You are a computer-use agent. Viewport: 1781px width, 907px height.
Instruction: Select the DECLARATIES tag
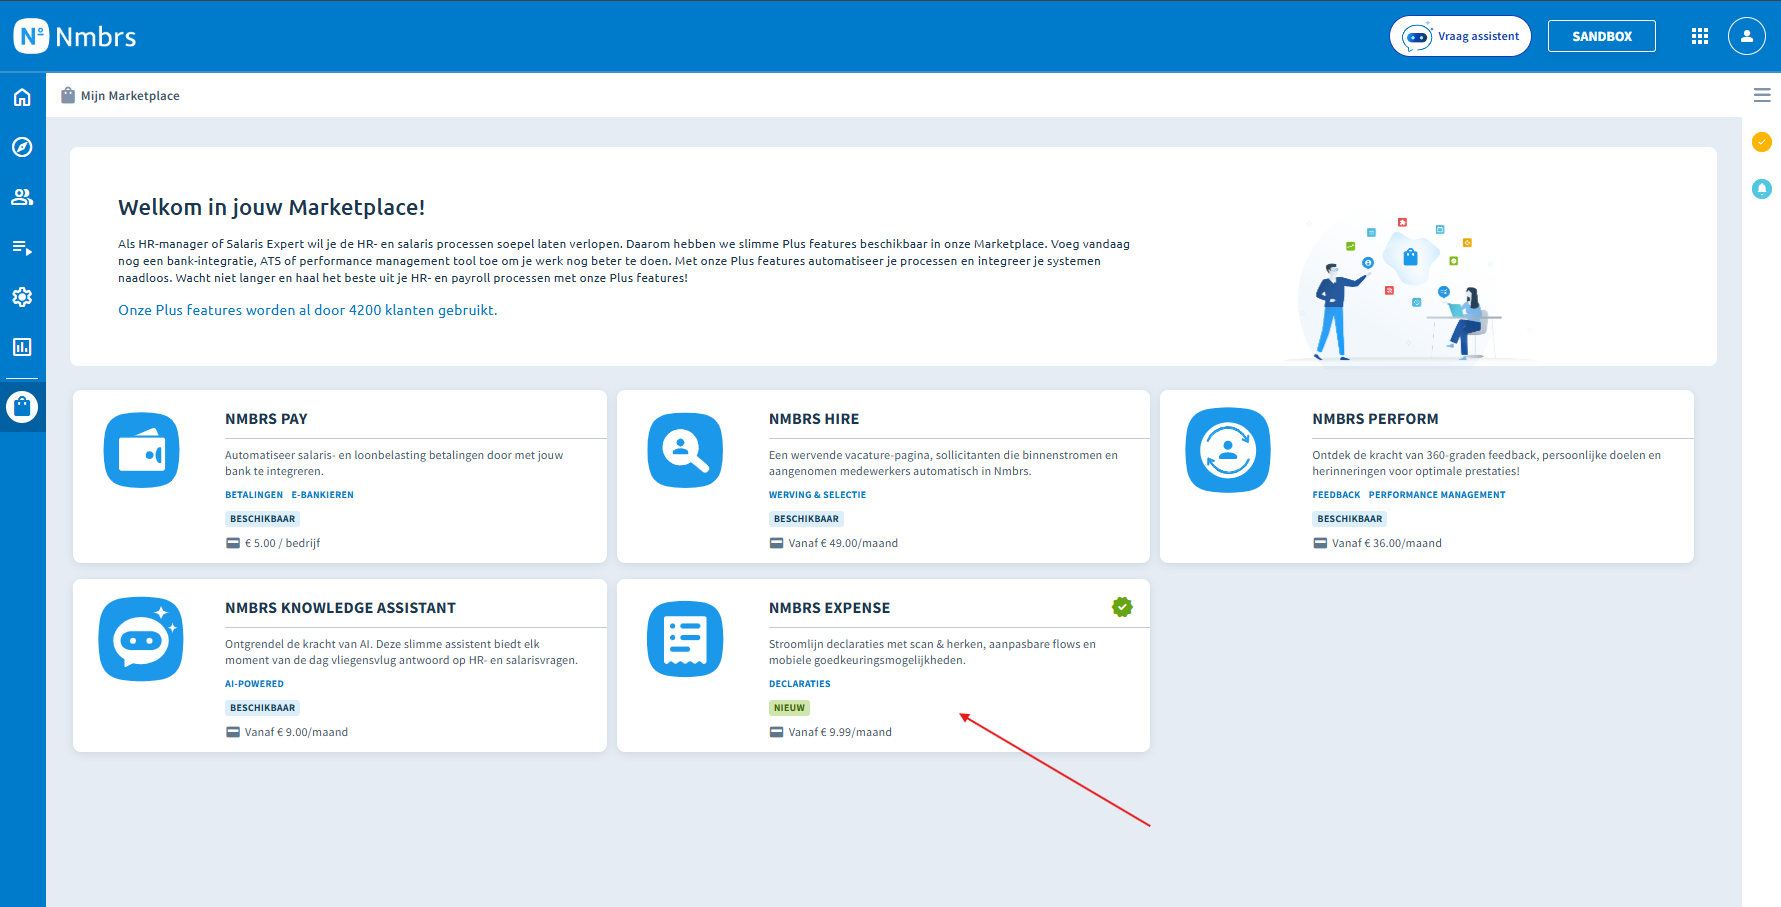pos(799,684)
